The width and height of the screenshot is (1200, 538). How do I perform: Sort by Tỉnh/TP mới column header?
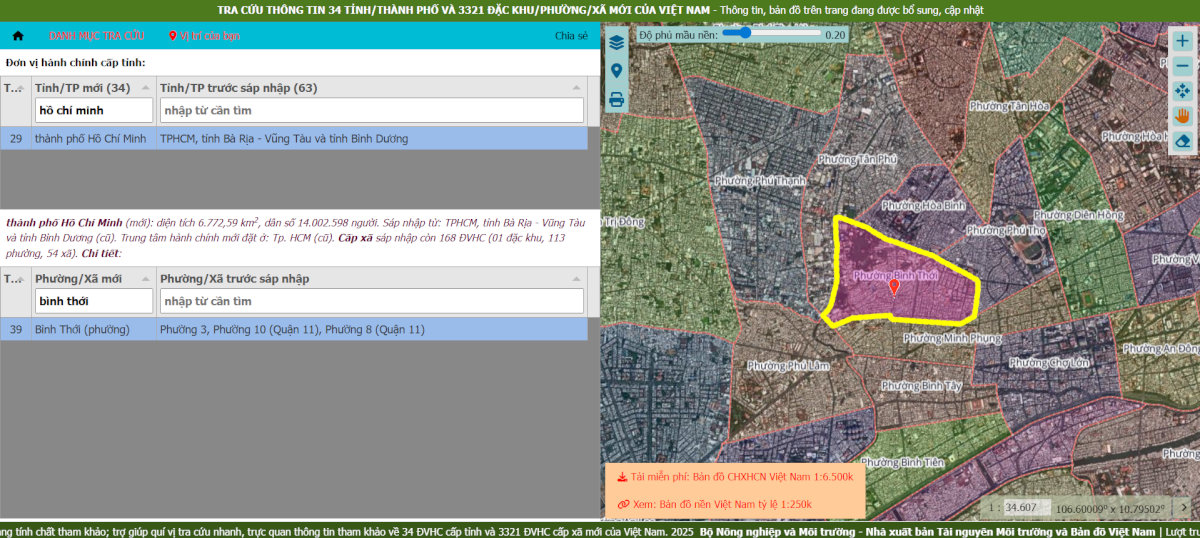82,88
